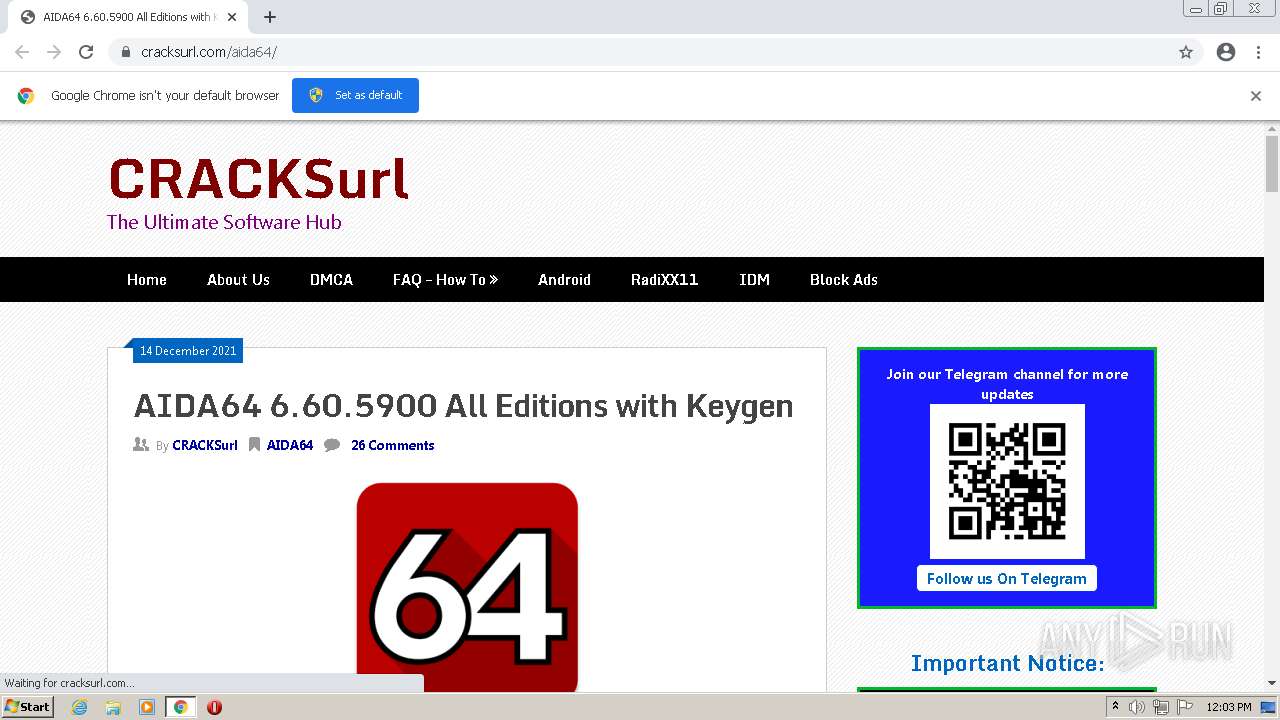
Task: Click the bookmark icon before AIDA64 category
Action: pos(254,445)
